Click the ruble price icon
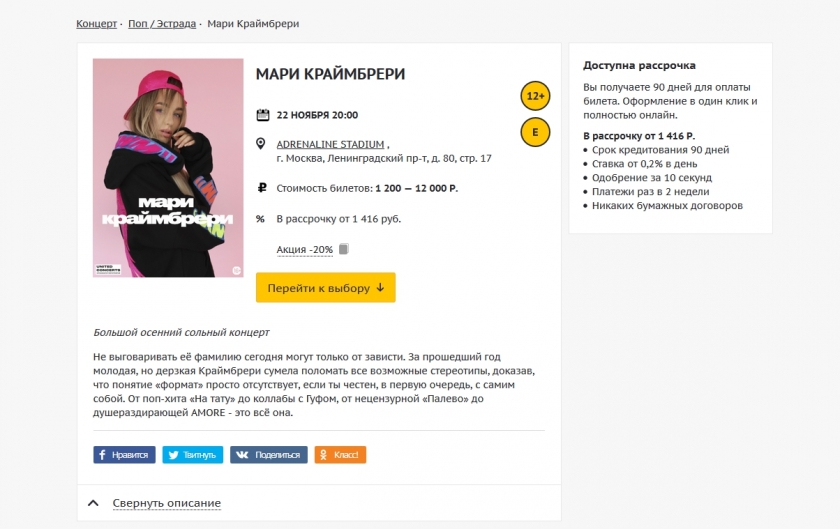840x529 pixels. 262,187
